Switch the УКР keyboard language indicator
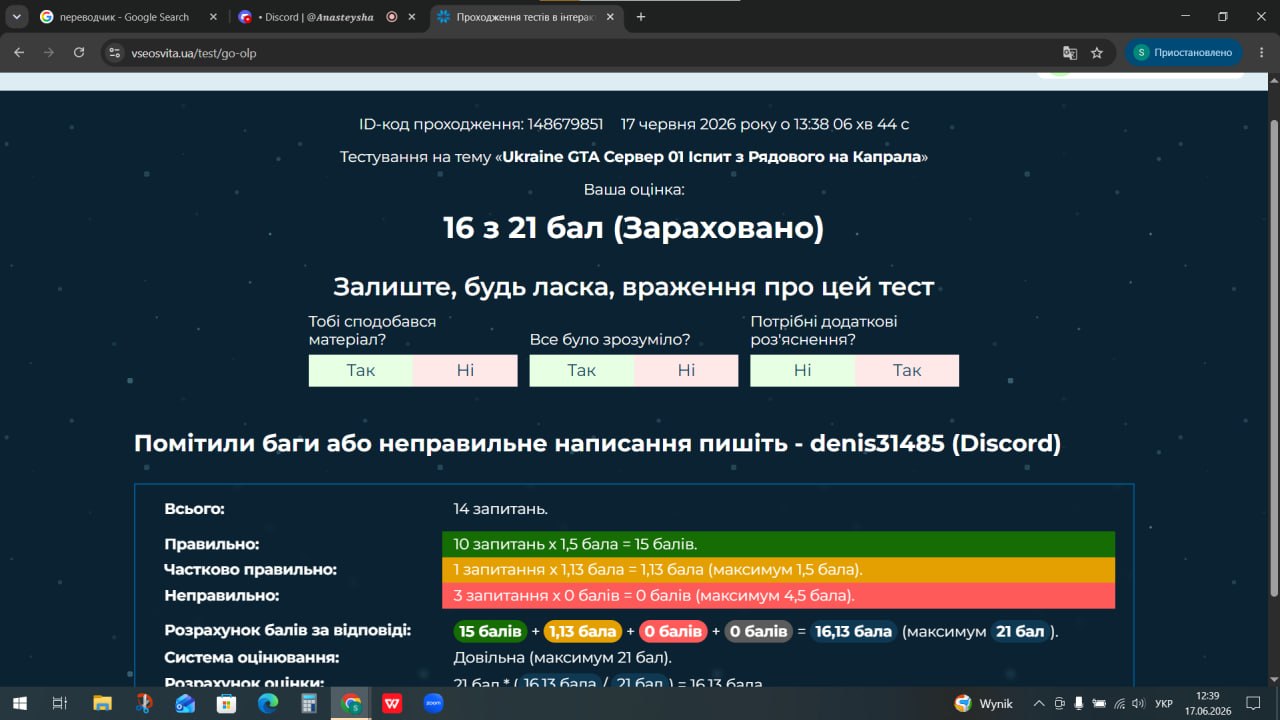Image resolution: width=1280 pixels, height=720 pixels. tap(1163, 703)
